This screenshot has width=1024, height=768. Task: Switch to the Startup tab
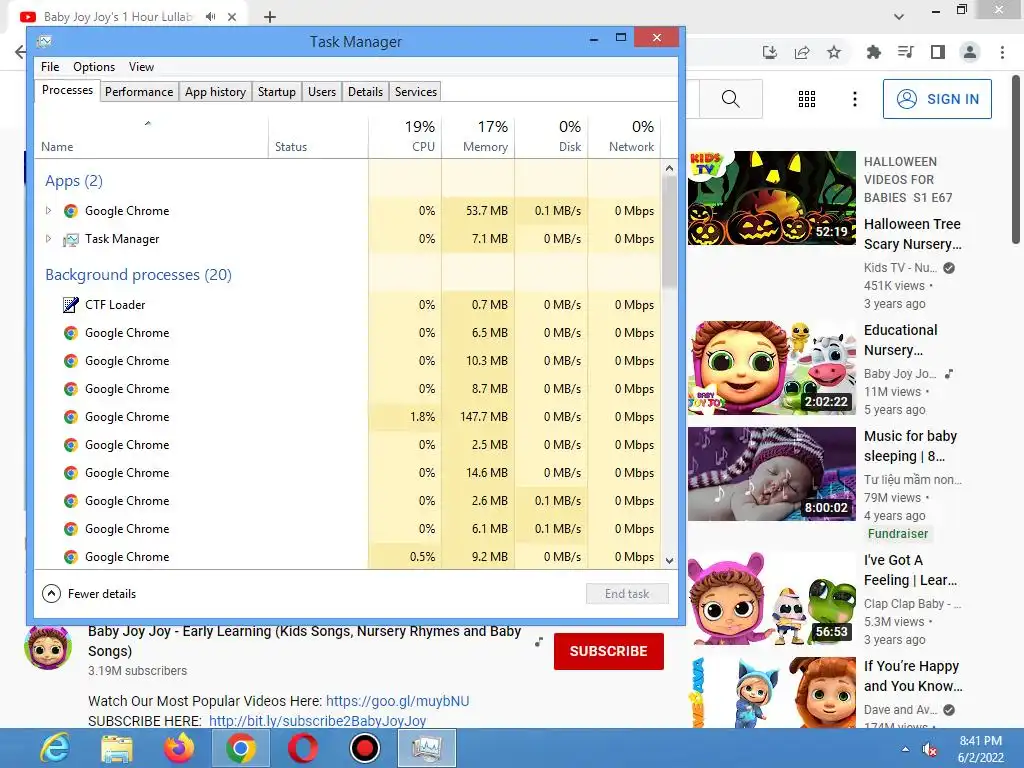point(277,92)
